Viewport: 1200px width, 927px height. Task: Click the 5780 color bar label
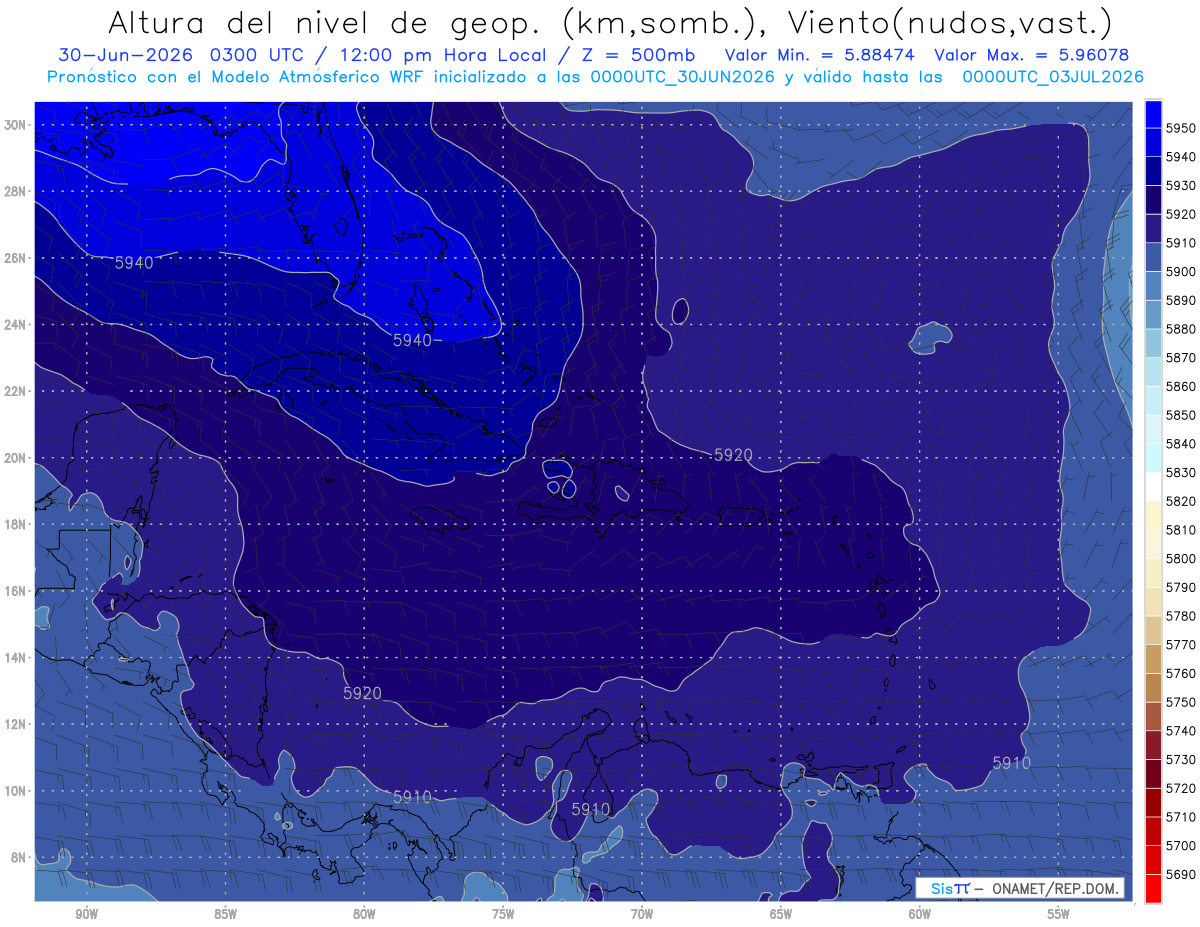tap(1181, 616)
